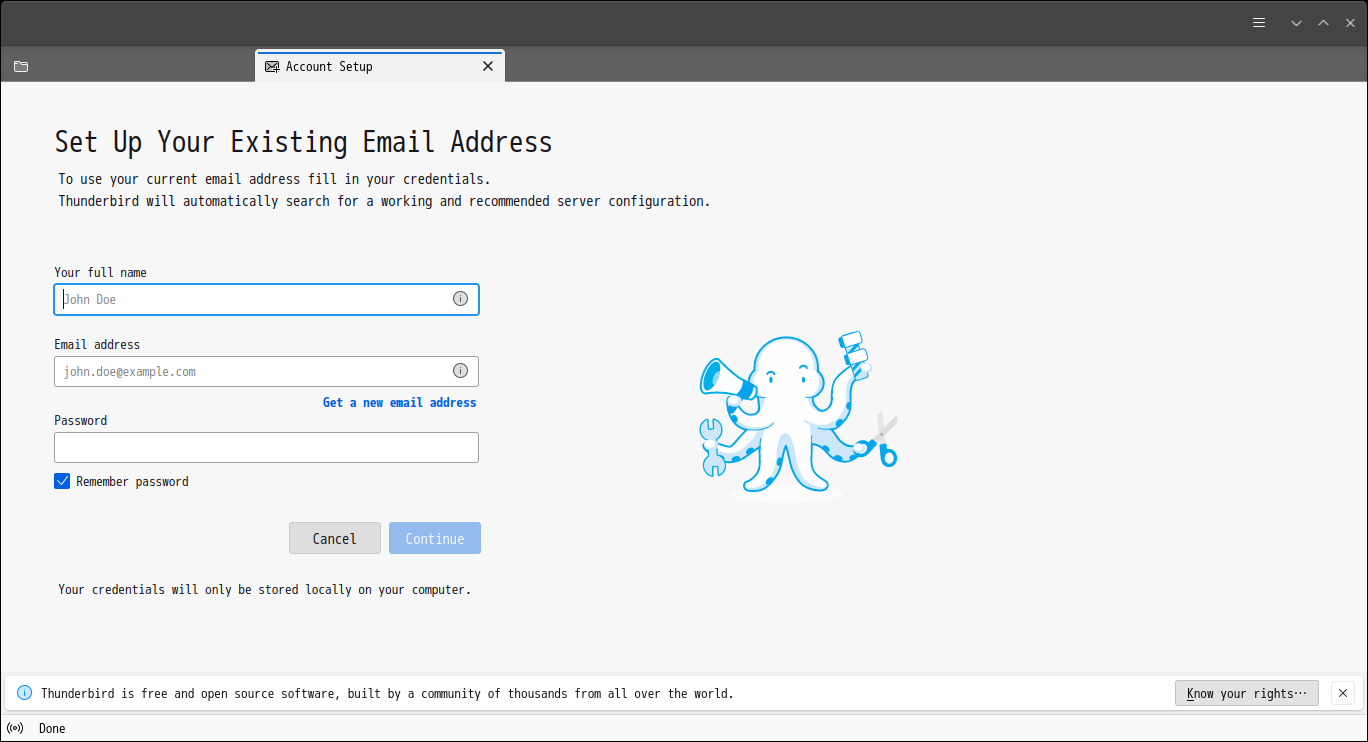
Task: Click the envelope icon on the Account Setup tab
Action: tap(272, 66)
